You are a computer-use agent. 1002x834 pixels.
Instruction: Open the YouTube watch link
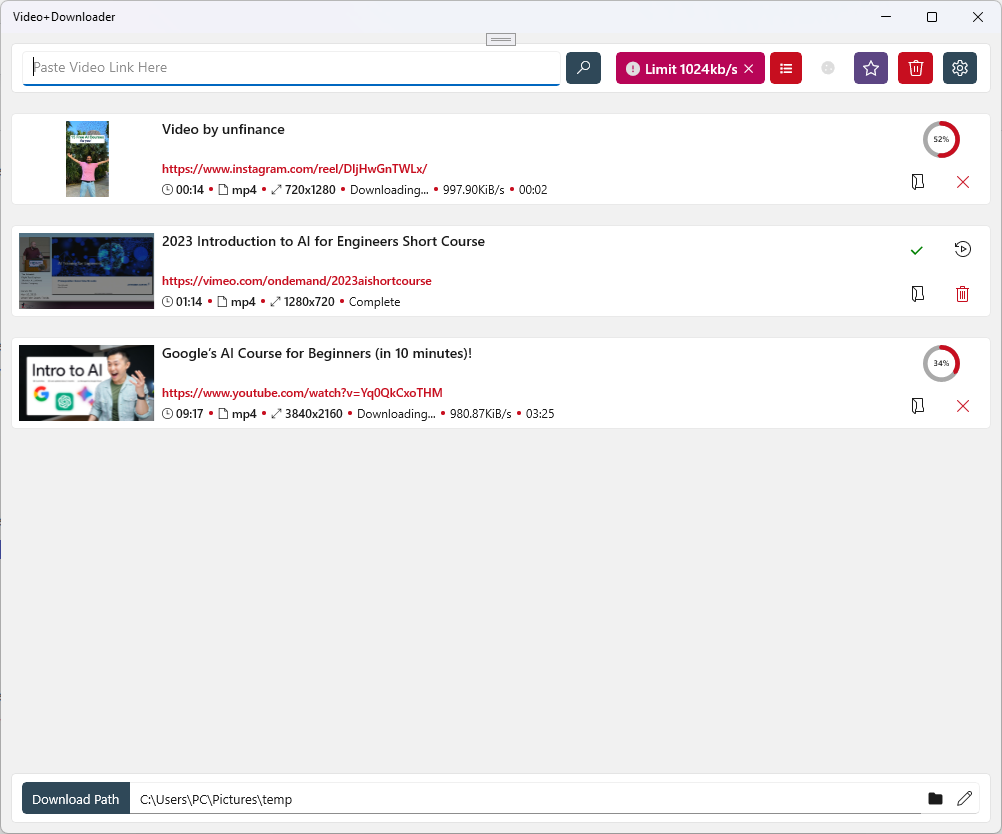(x=304, y=392)
